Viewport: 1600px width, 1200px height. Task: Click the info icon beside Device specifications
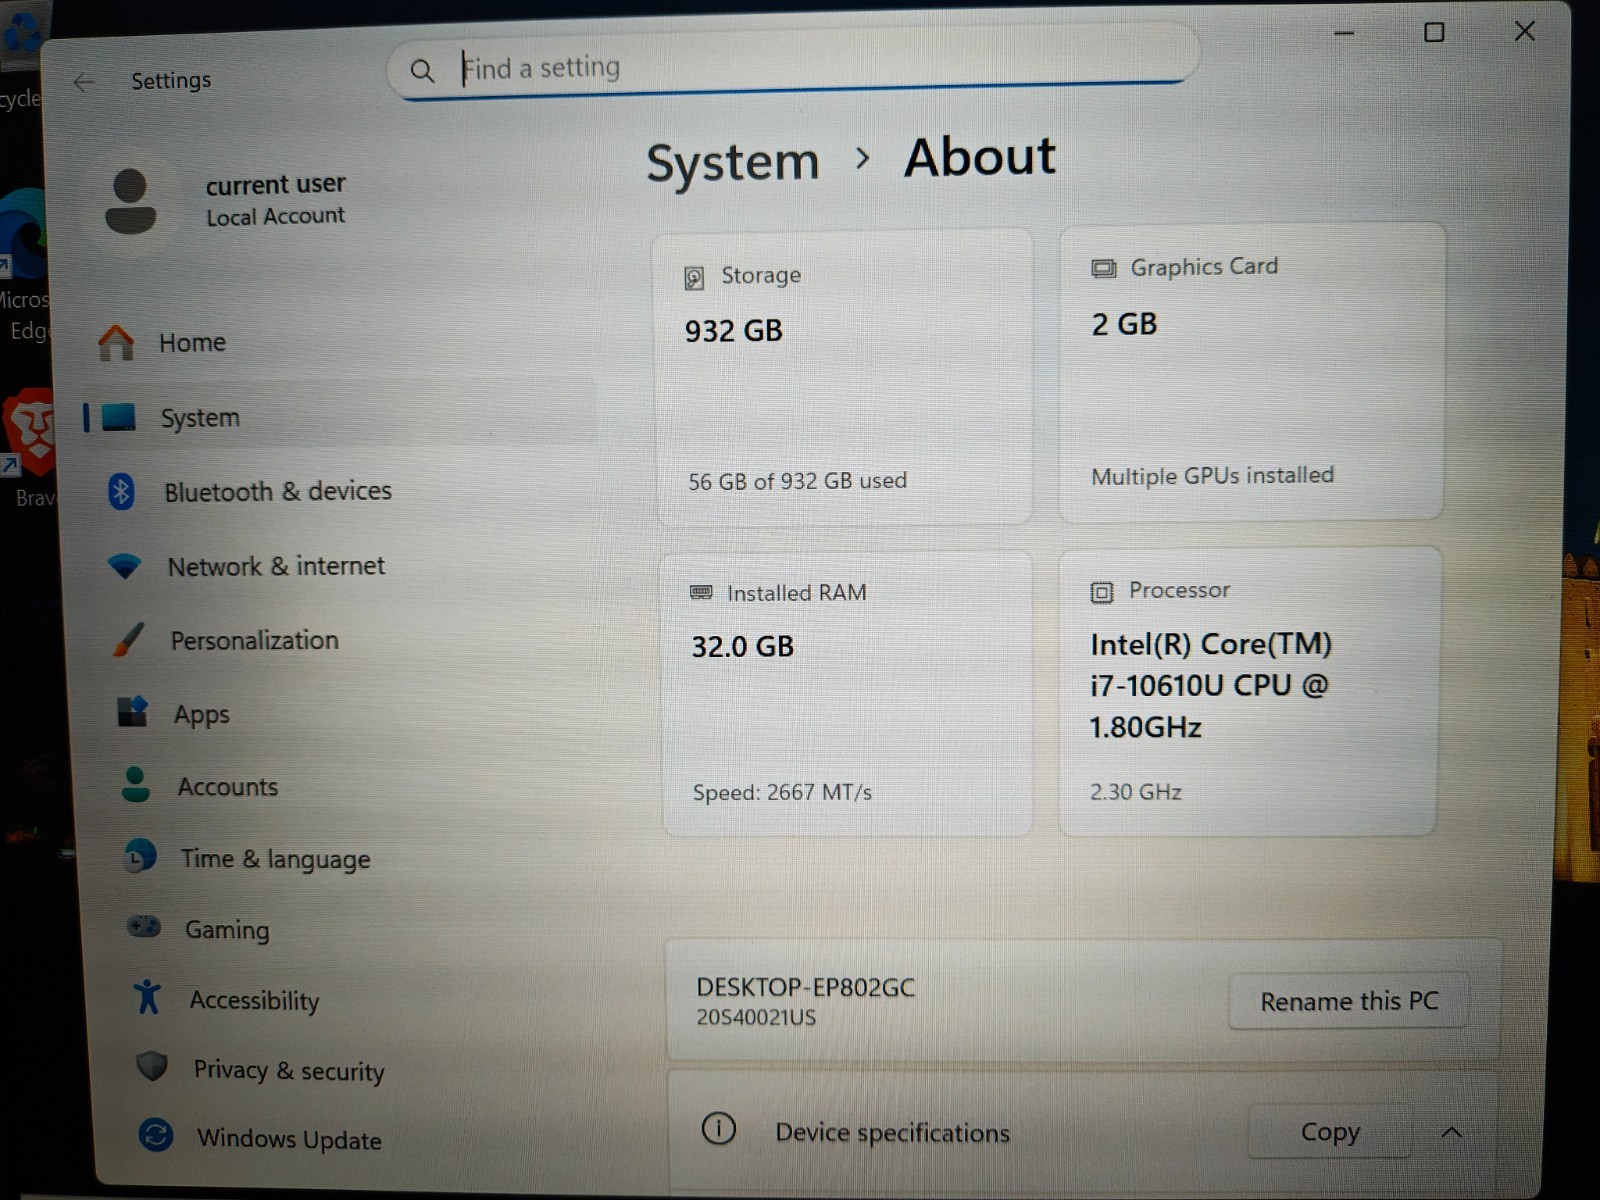(x=718, y=1128)
